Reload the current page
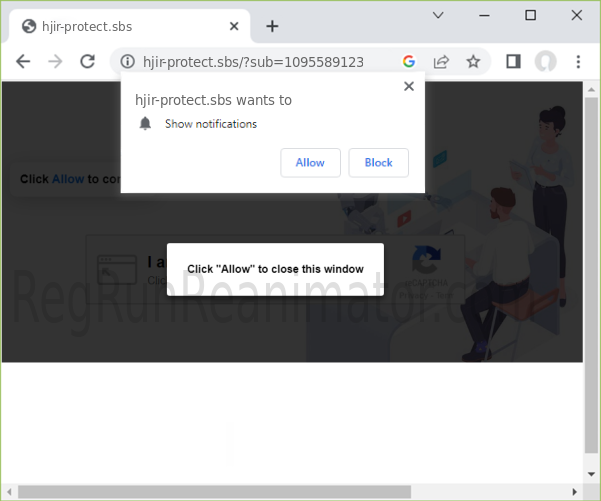Screen dimensions: 601x501 (87, 62)
